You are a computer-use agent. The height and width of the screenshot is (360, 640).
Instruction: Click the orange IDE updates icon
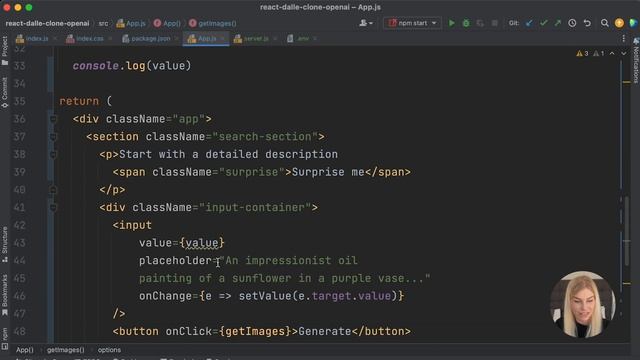619,23
